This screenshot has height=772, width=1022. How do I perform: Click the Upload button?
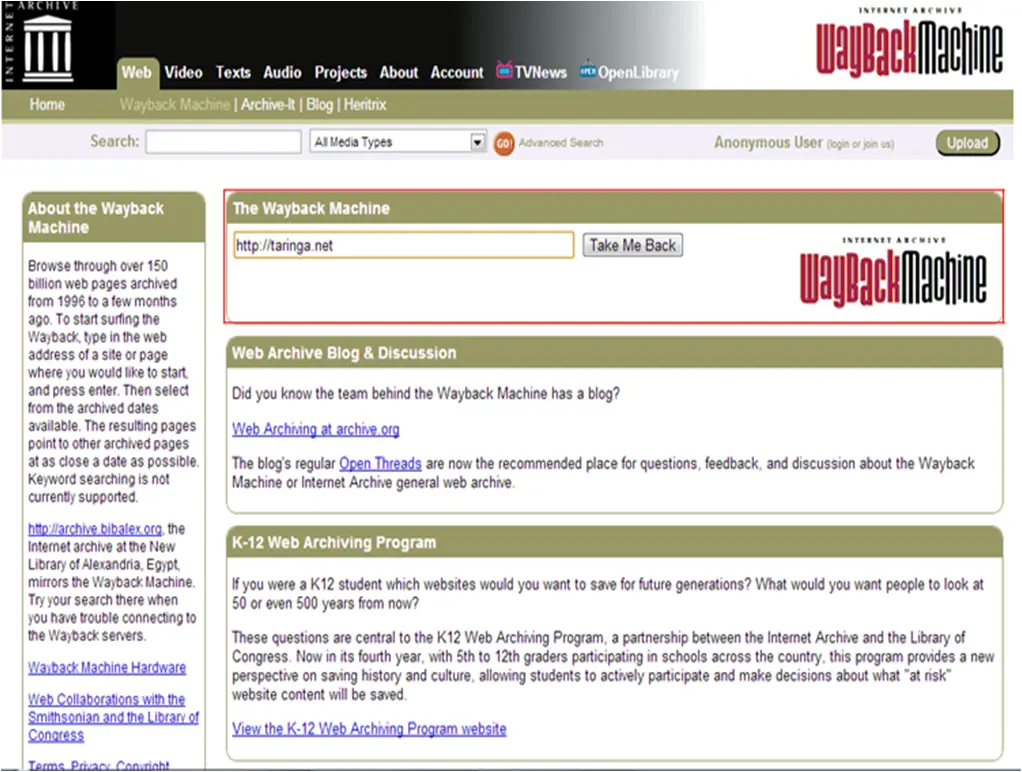(x=967, y=143)
